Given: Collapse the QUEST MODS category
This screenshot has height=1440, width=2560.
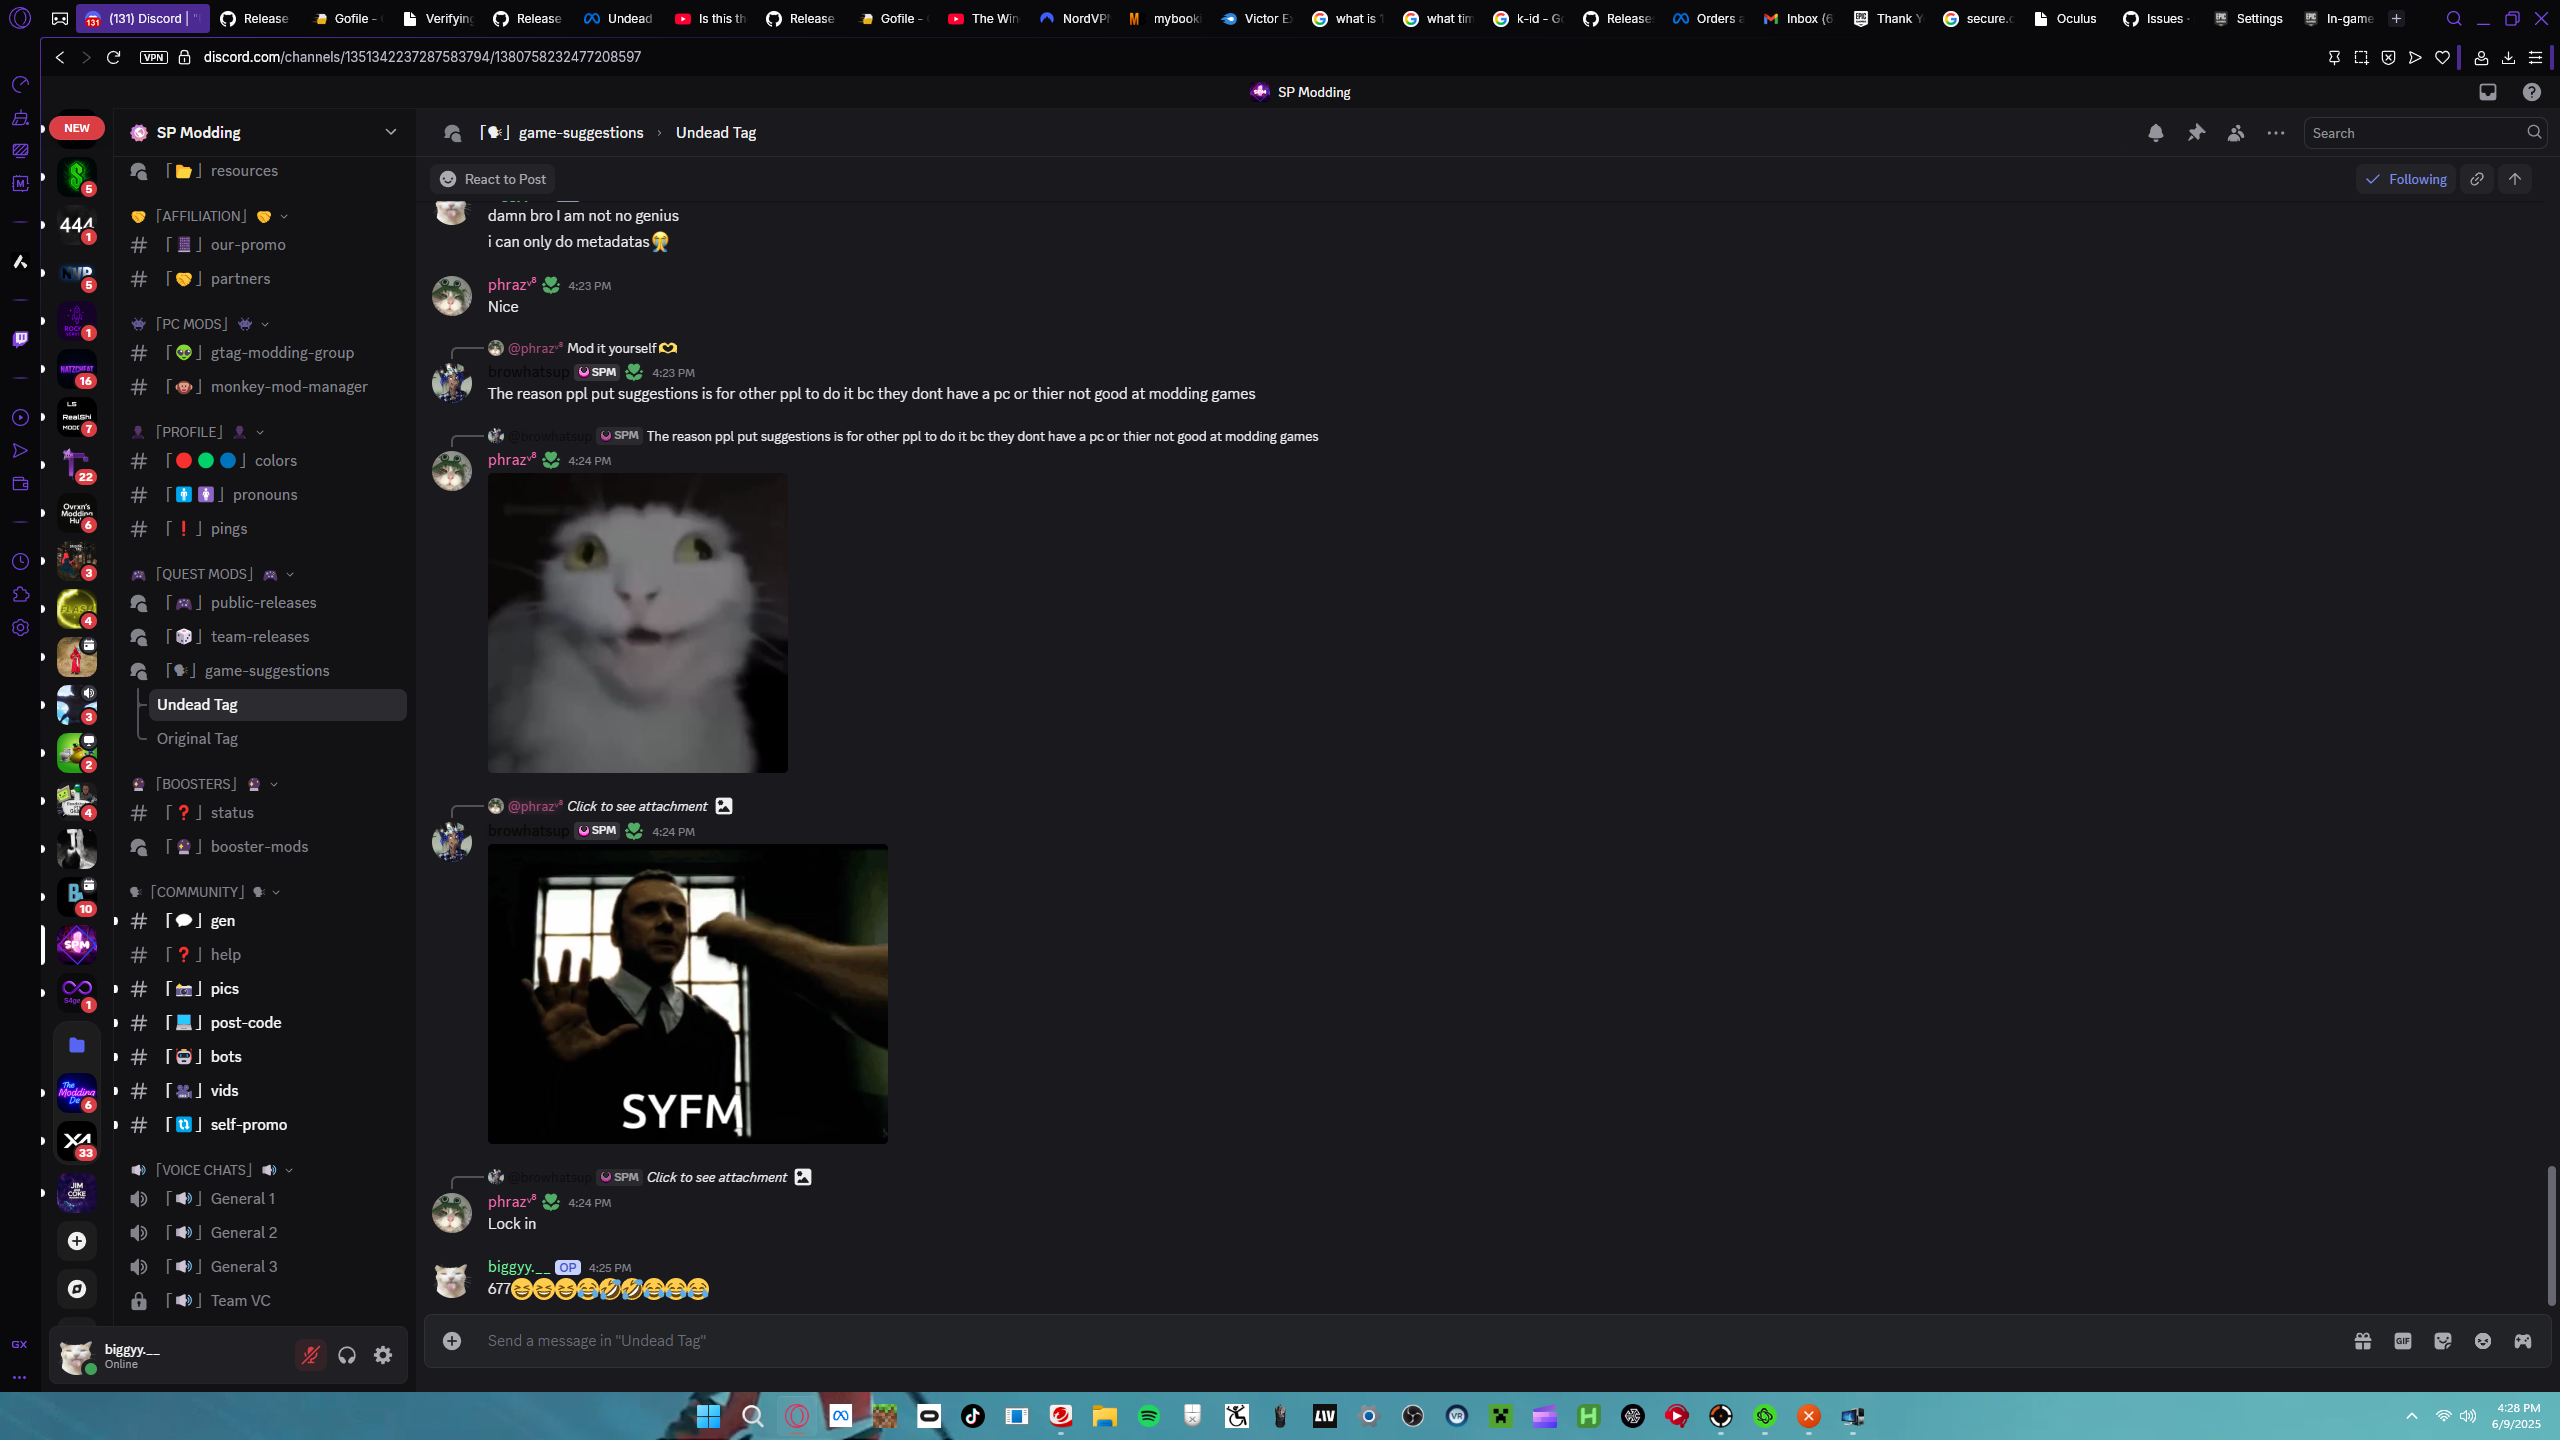Looking at the screenshot, I should pos(204,574).
